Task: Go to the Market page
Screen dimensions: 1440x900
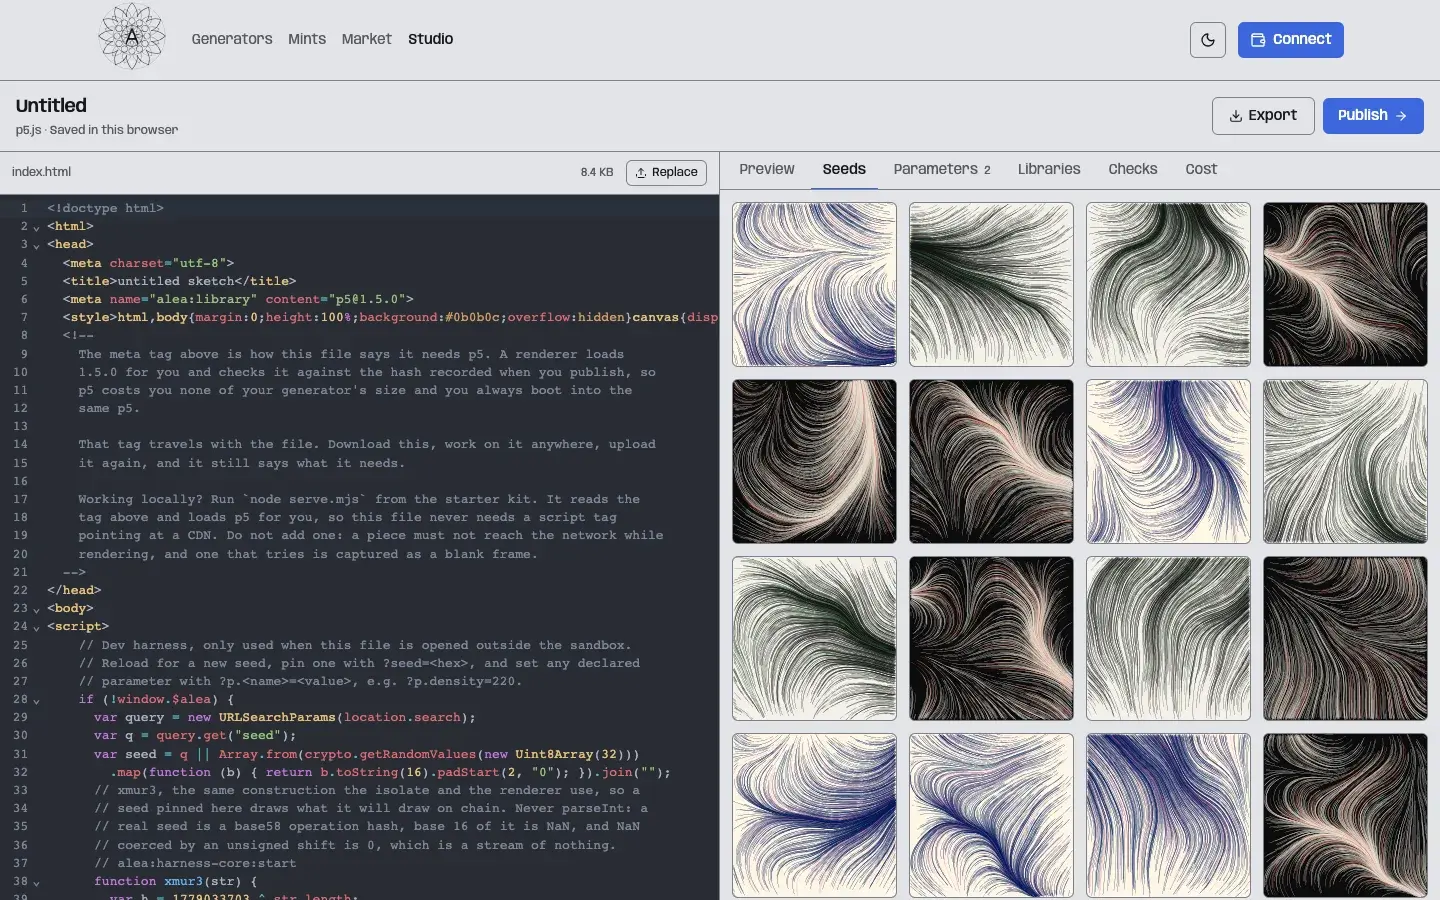Action: pos(366,39)
